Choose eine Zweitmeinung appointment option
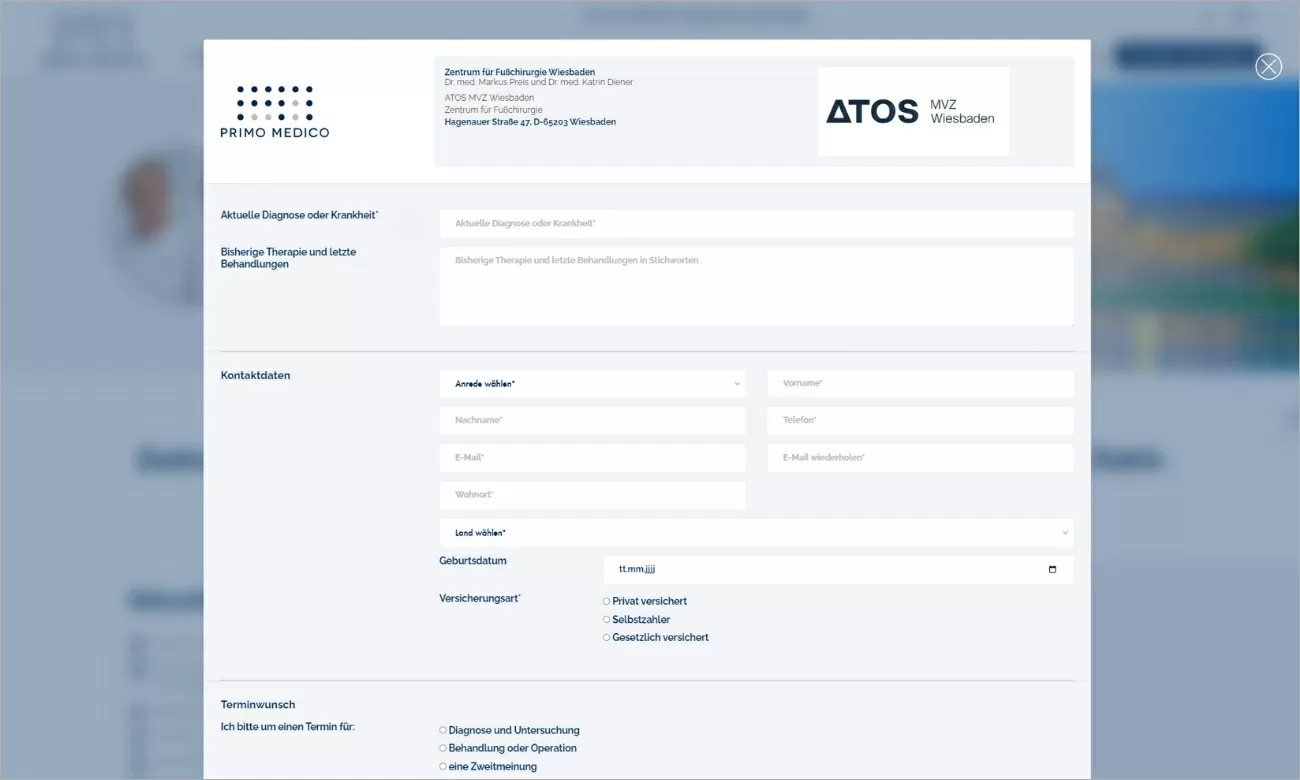Screen dimensions: 1300x780 [442, 765]
